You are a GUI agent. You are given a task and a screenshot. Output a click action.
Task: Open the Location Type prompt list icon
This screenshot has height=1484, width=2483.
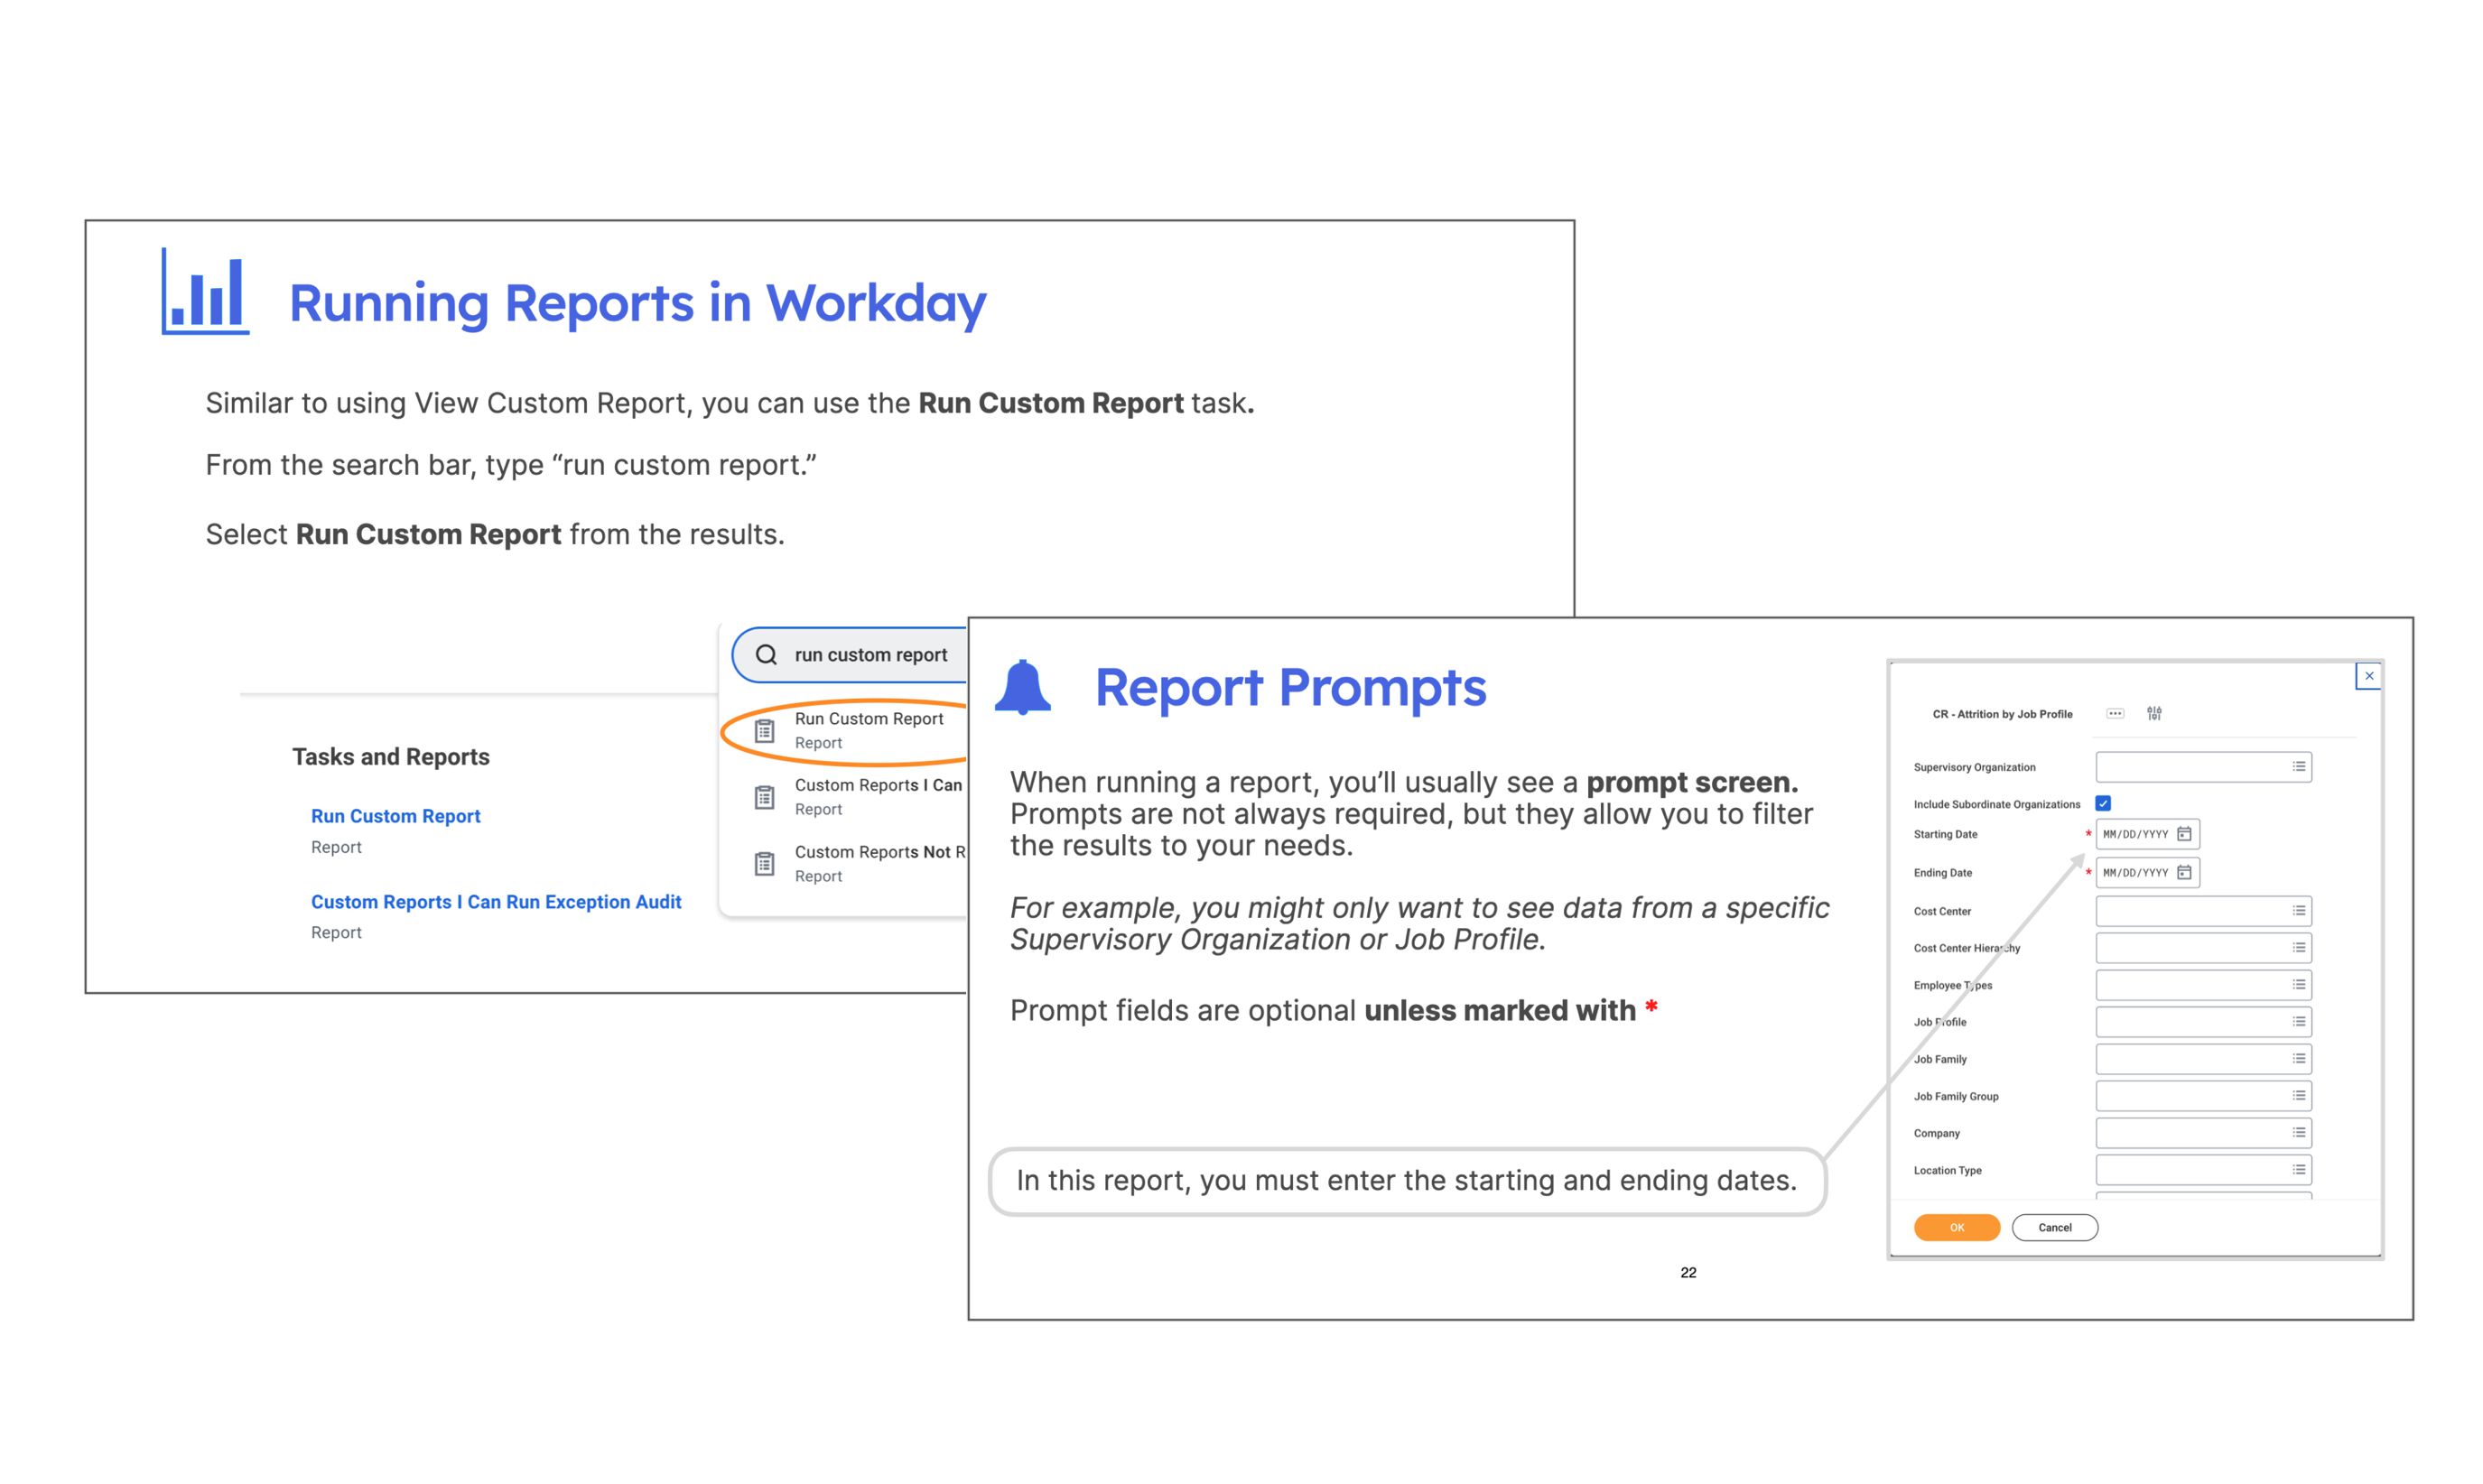pyautogui.click(x=2299, y=1170)
